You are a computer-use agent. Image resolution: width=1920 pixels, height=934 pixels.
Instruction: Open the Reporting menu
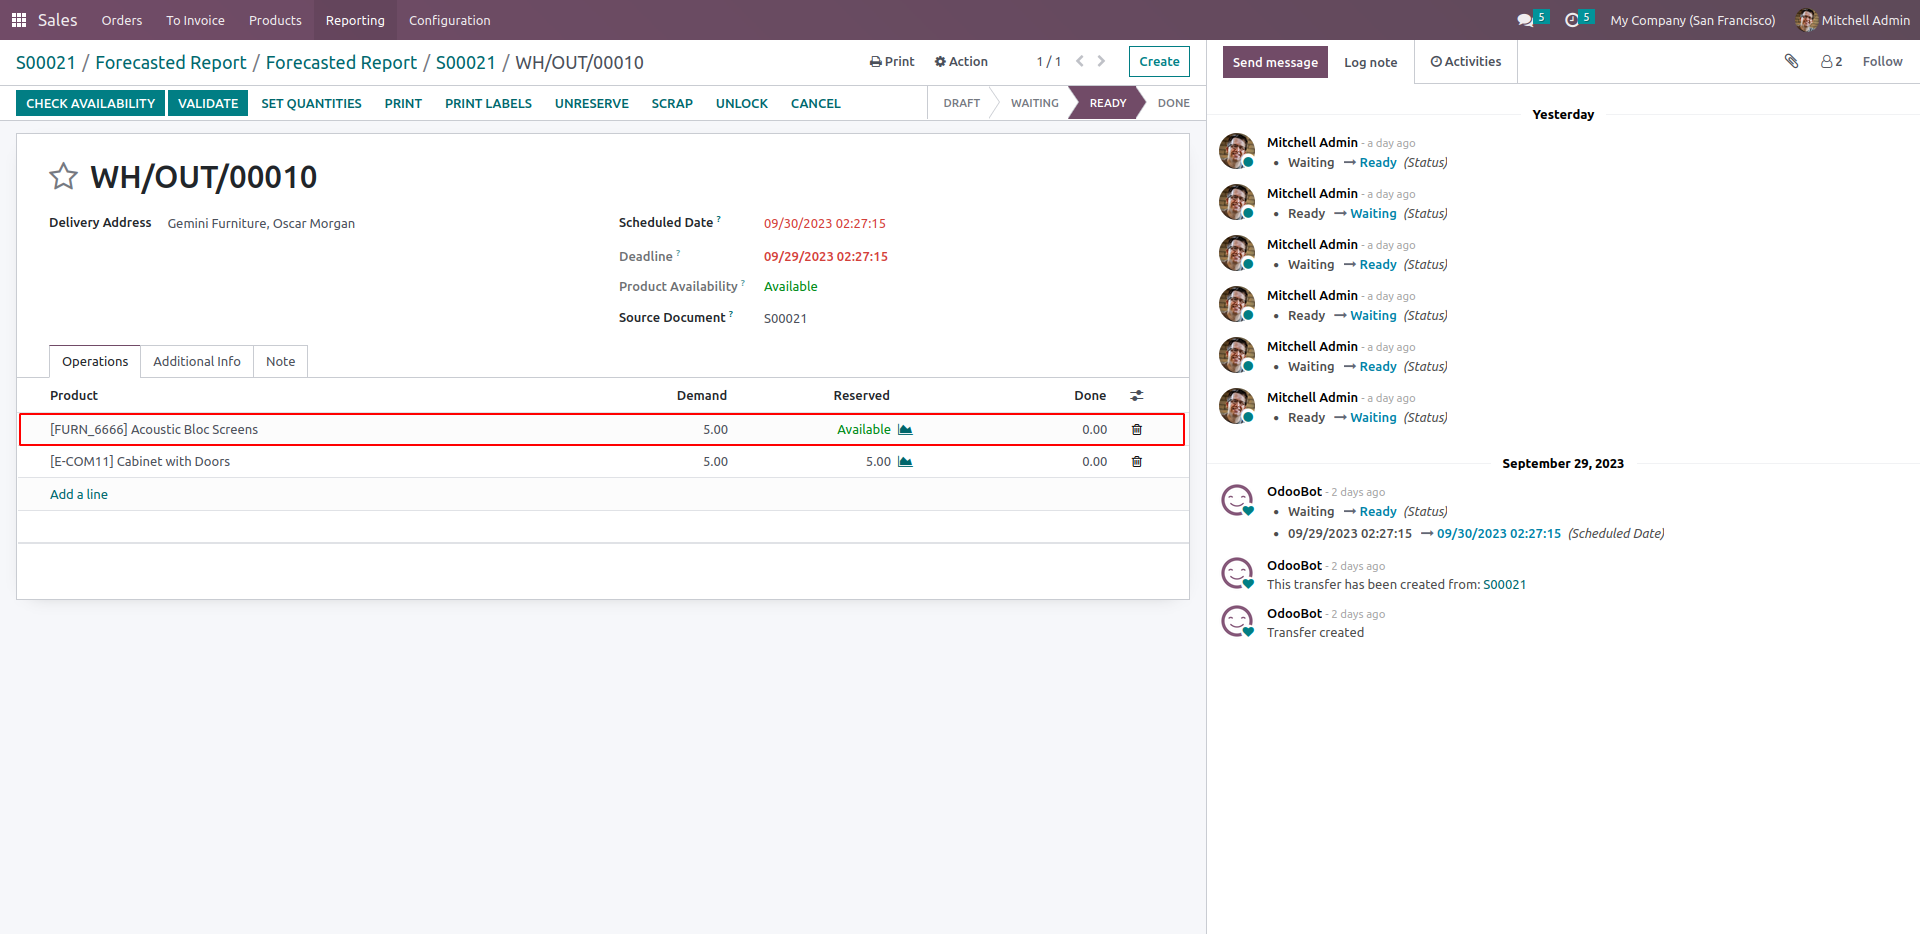(x=355, y=20)
